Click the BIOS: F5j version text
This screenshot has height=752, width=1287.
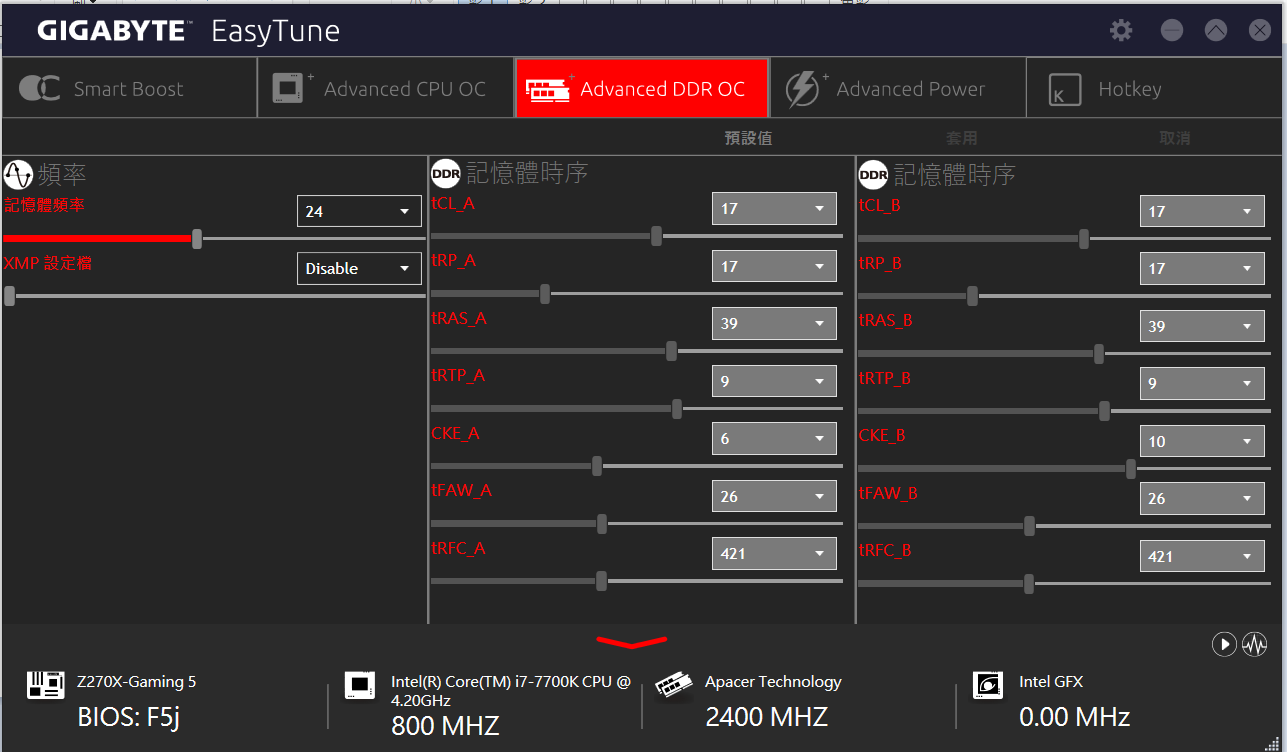point(129,717)
